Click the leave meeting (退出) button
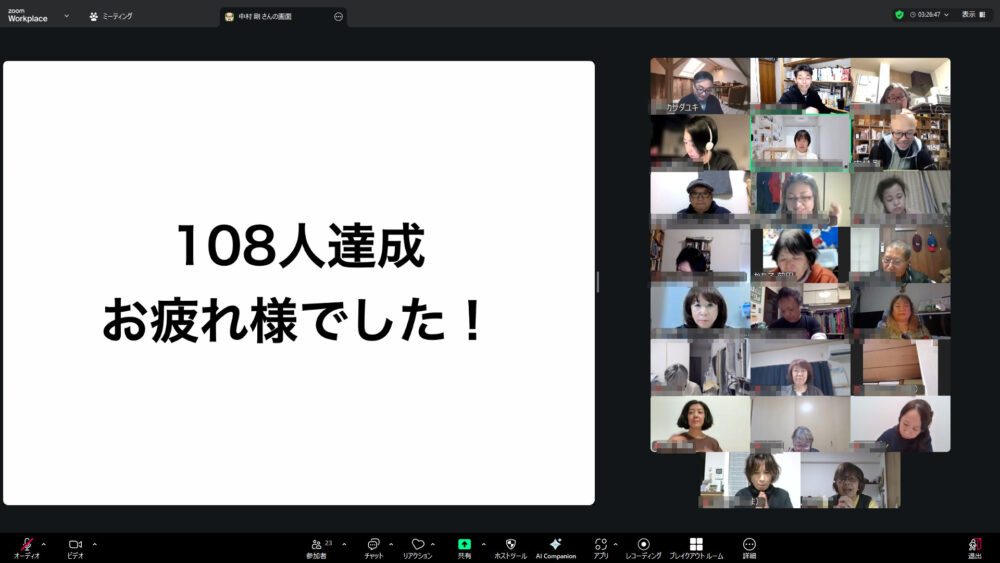This screenshot has width=1000, height=563. point(974,546)
